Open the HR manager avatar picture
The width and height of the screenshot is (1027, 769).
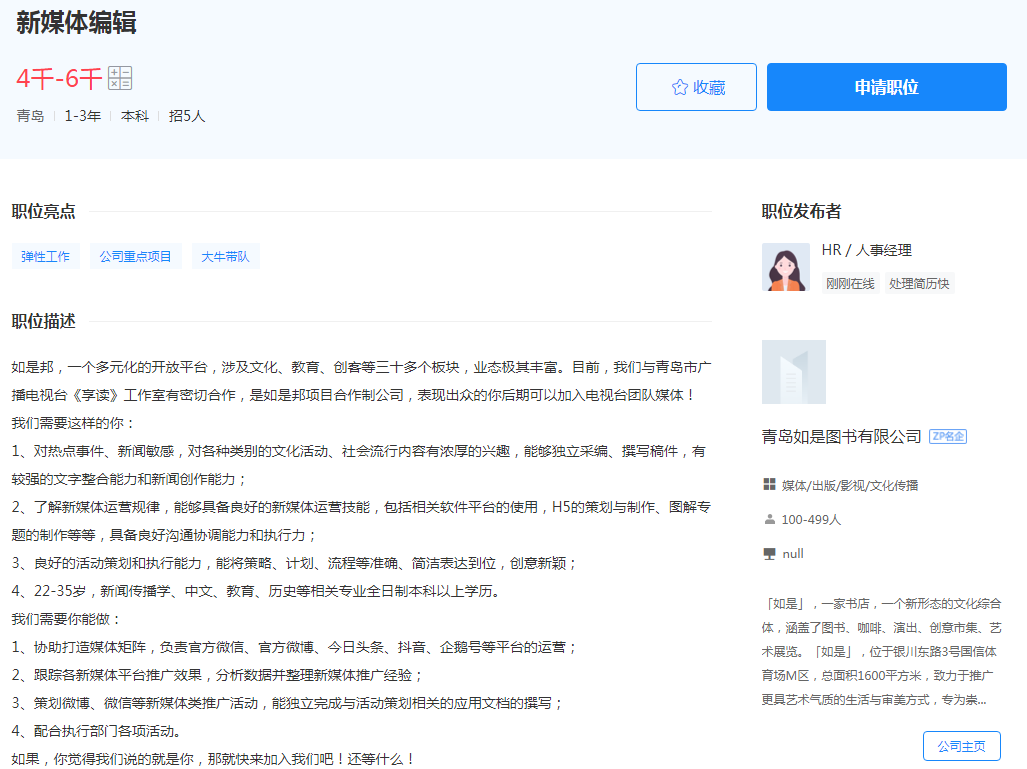tap(786, 267)
